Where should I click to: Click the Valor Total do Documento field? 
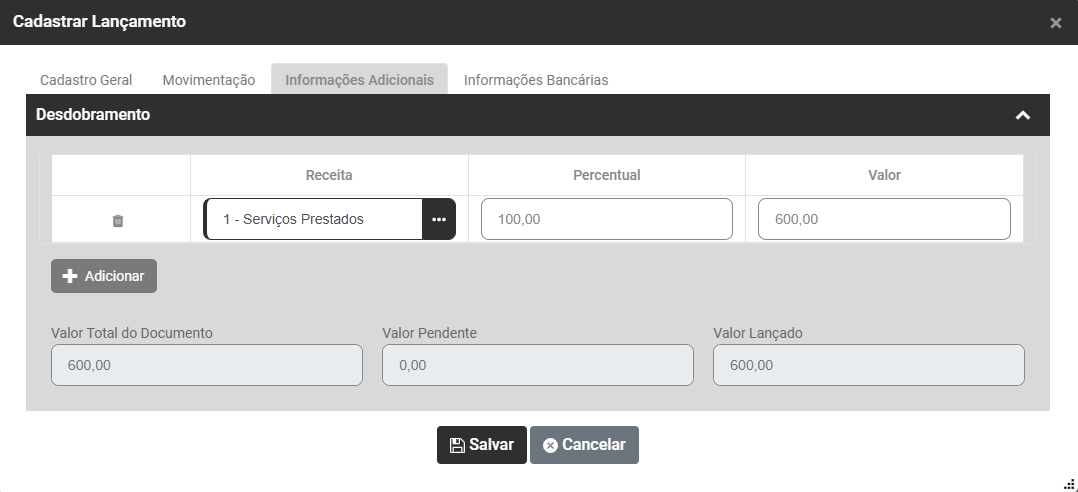click(207, 366)
